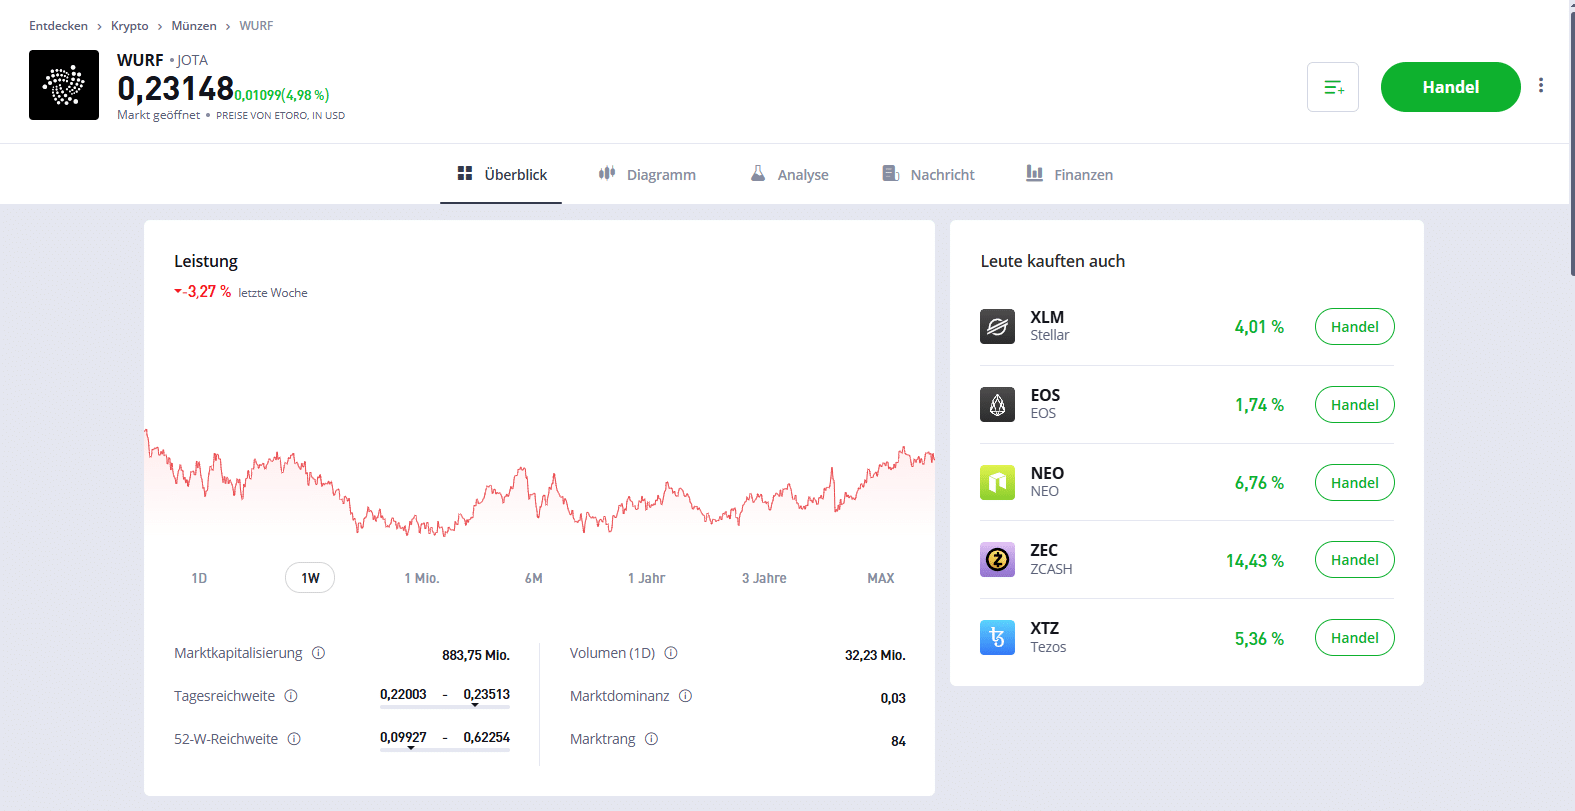The image size is (1575, 811).
Task: Select the 3 Jahre chart range
Action: click(764, 578)
